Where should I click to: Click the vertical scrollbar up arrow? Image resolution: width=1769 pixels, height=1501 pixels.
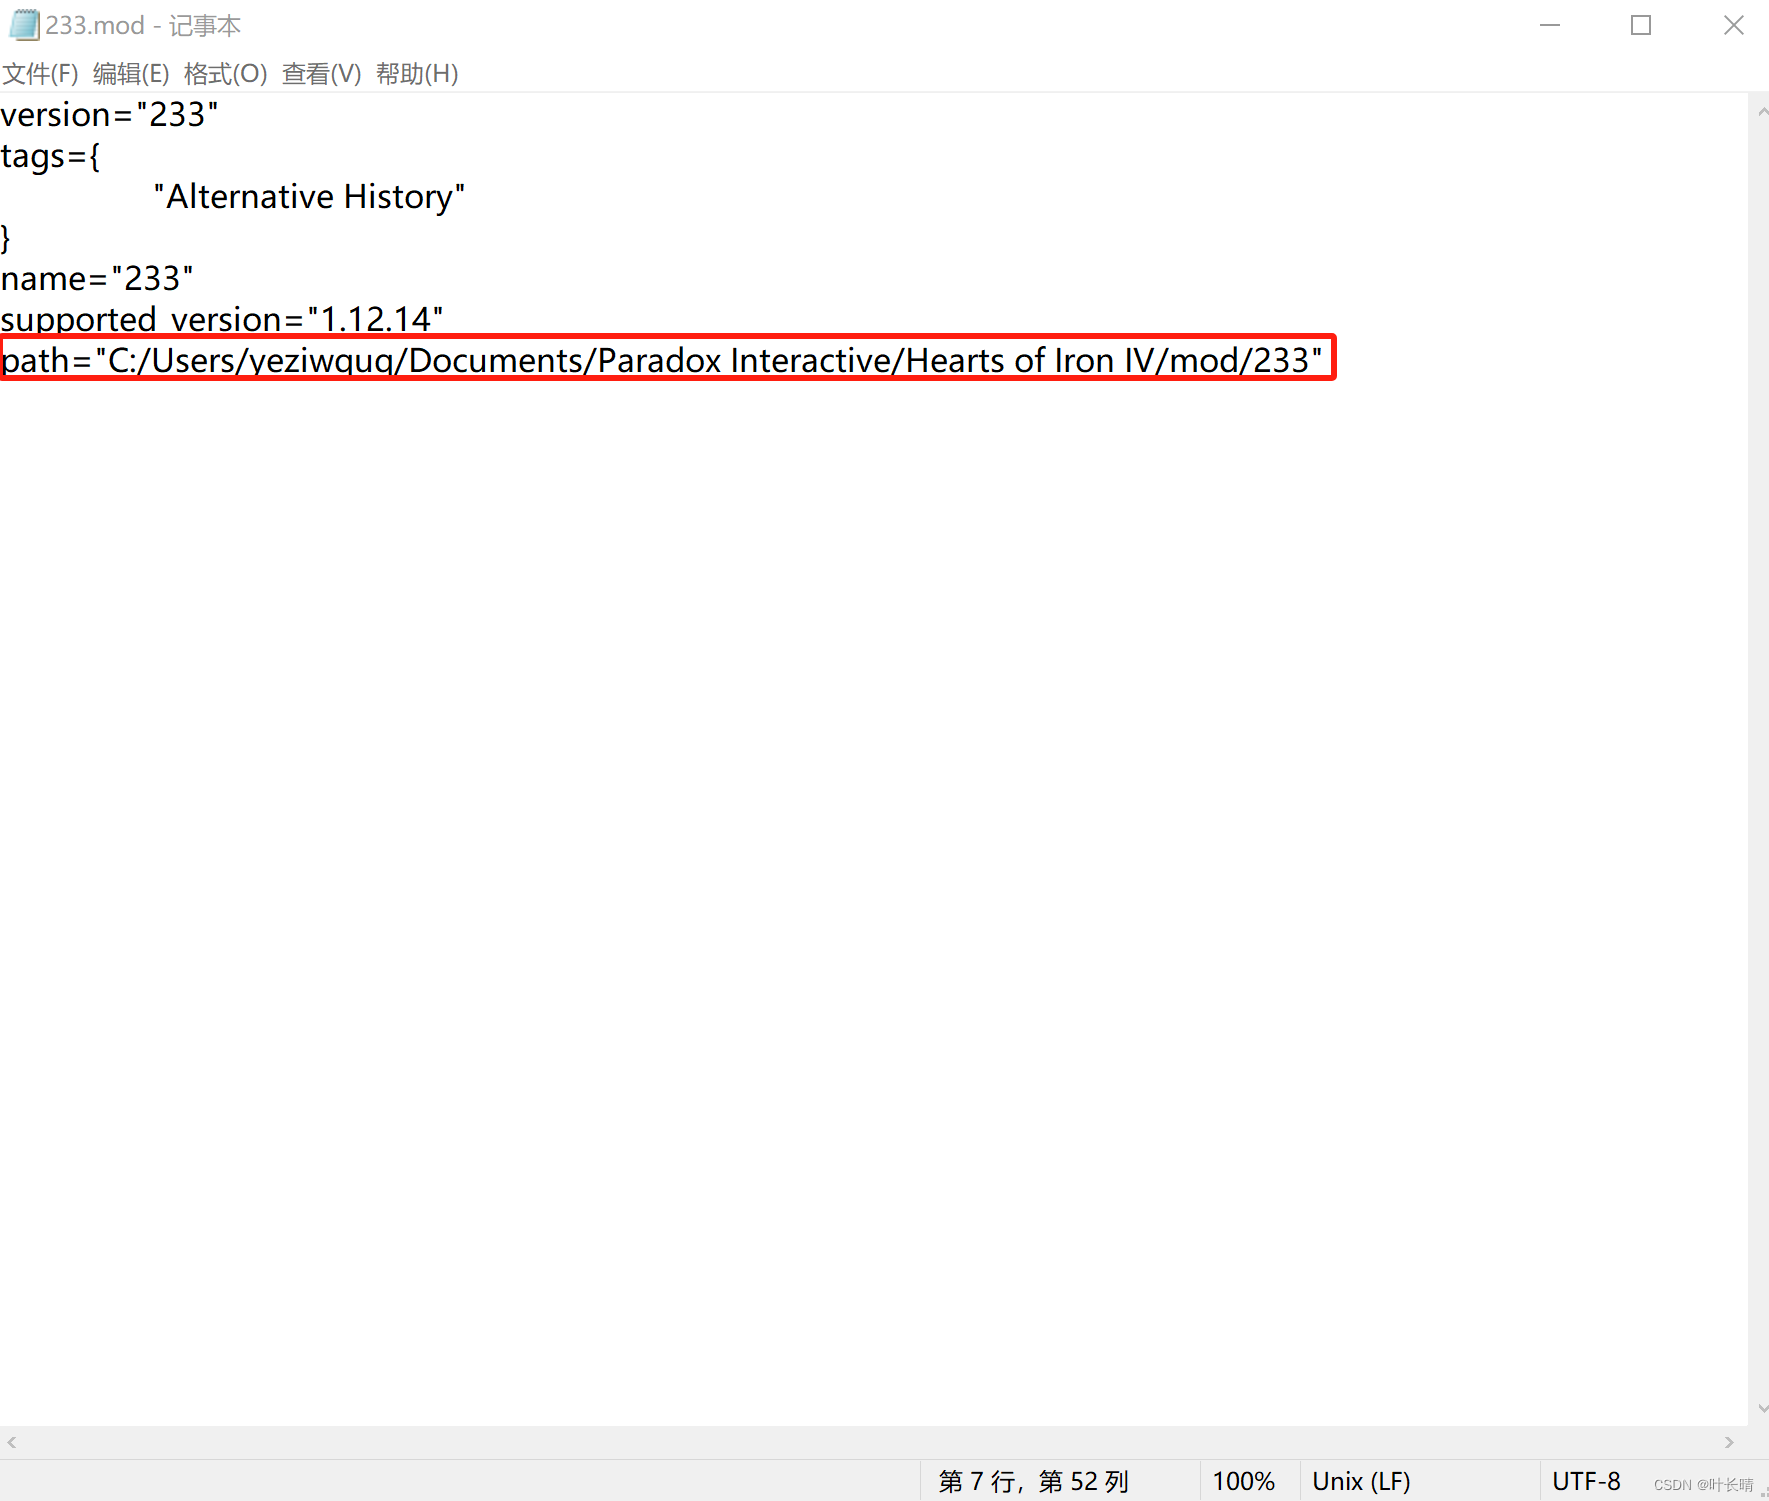point(1761,112)
